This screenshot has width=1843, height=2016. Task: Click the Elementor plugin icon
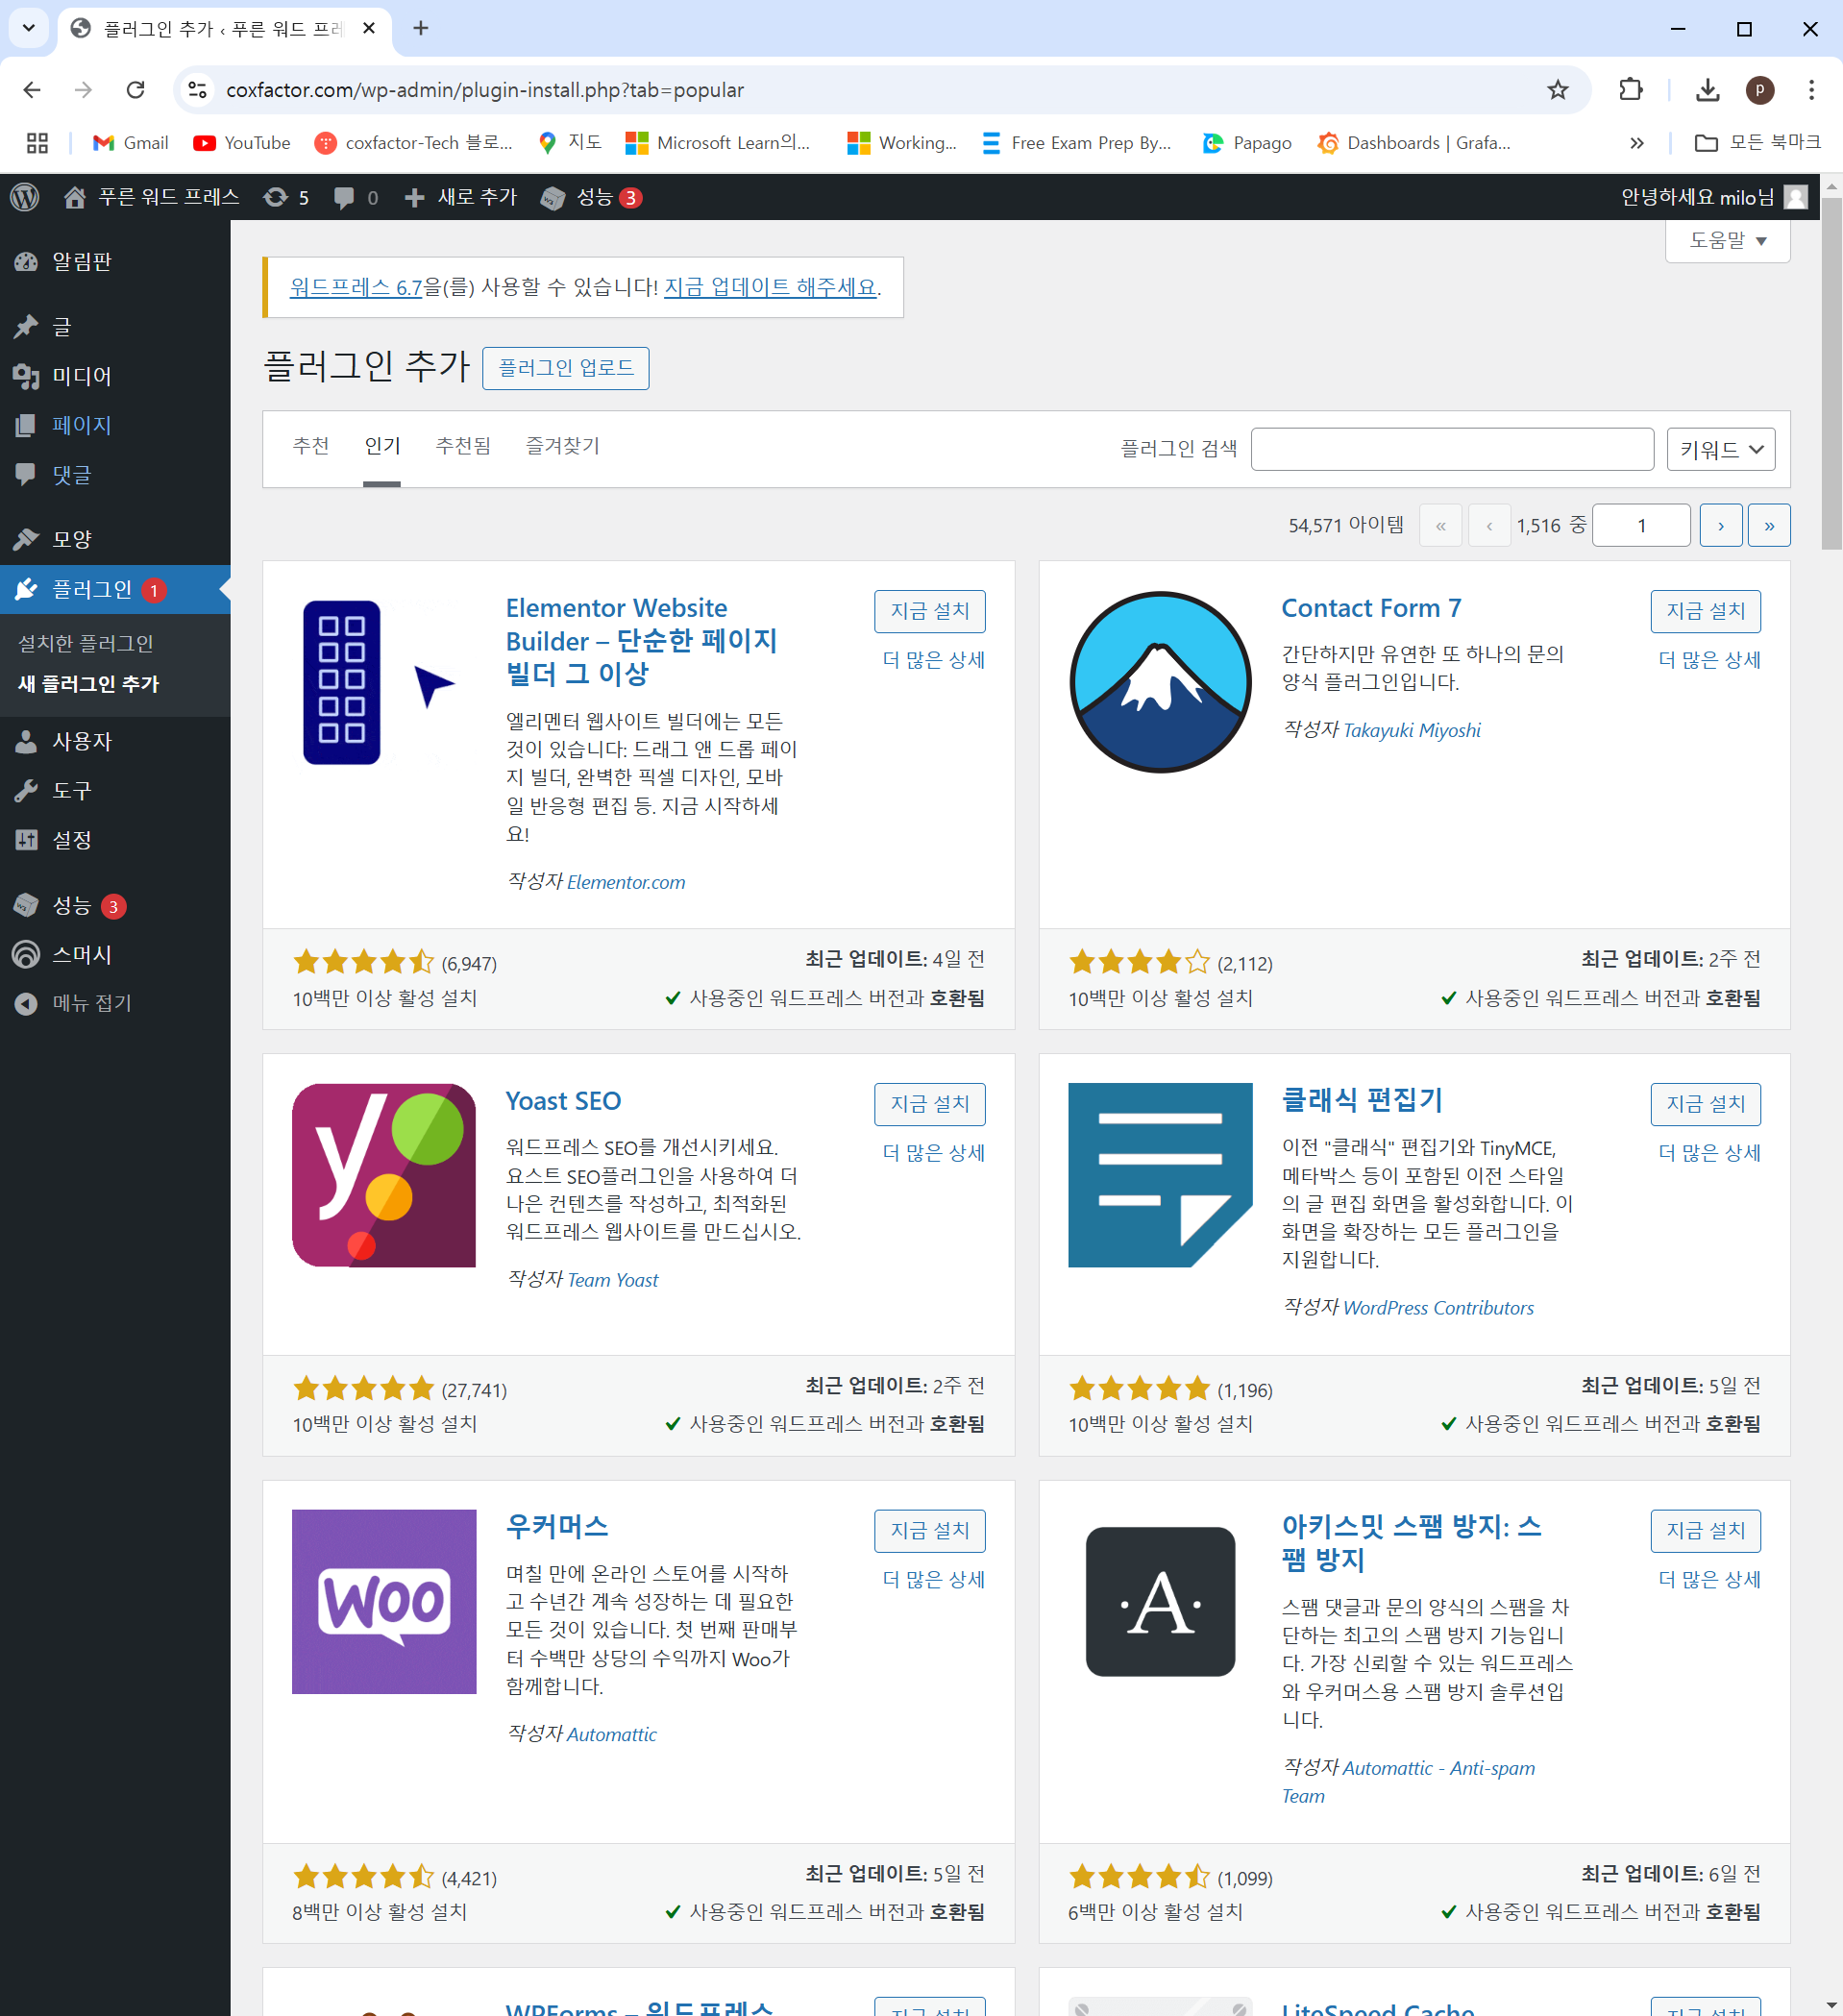384,682
